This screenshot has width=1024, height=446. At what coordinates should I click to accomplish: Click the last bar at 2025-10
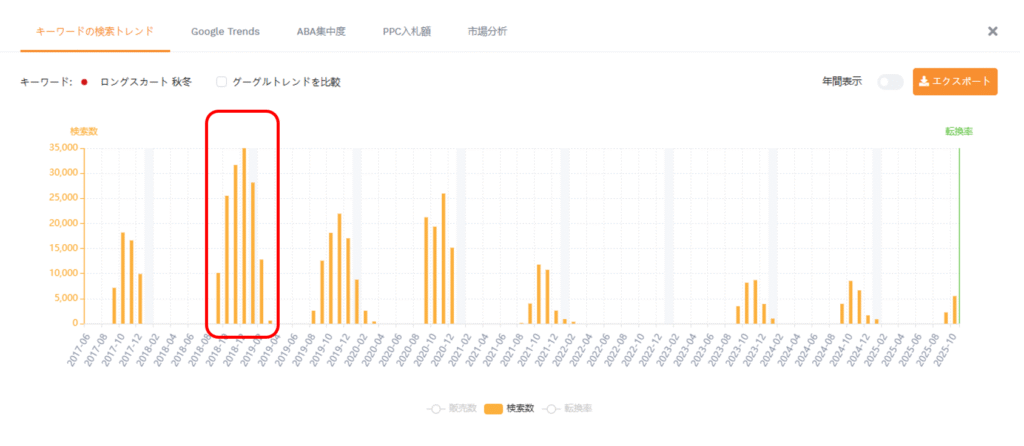[x=955, y=309]
